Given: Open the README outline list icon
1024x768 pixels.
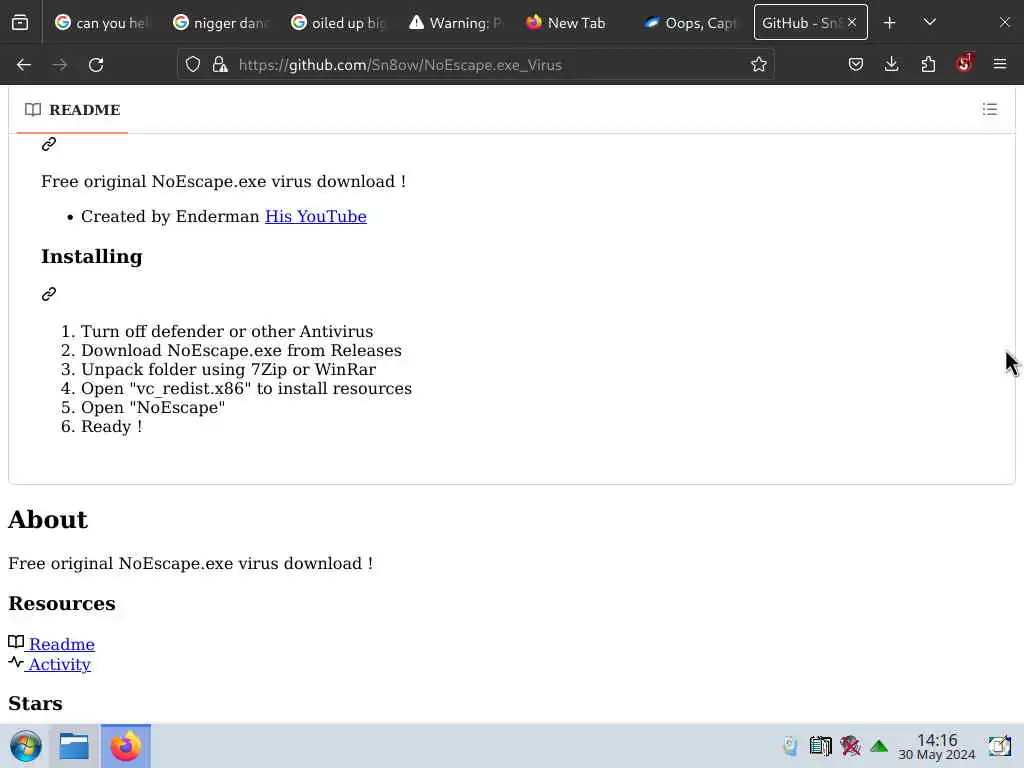Looking at the screenshot, I should pos(989,109).
